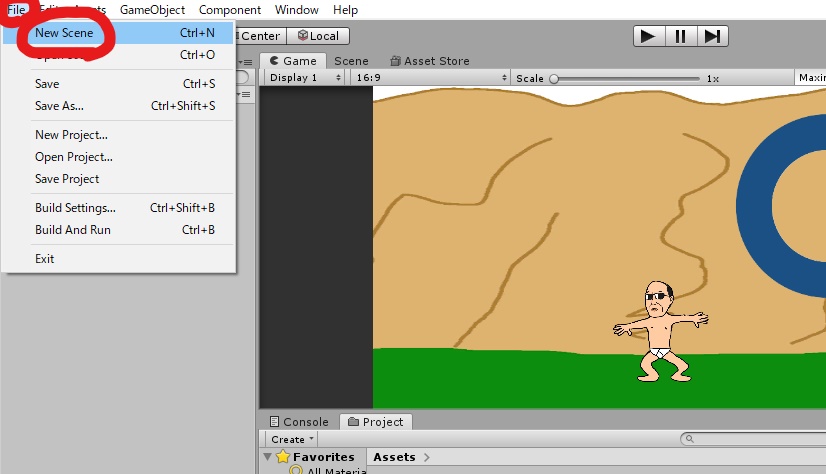Click the Step forward button
The image size is (826, 474).
coord(713,36)
